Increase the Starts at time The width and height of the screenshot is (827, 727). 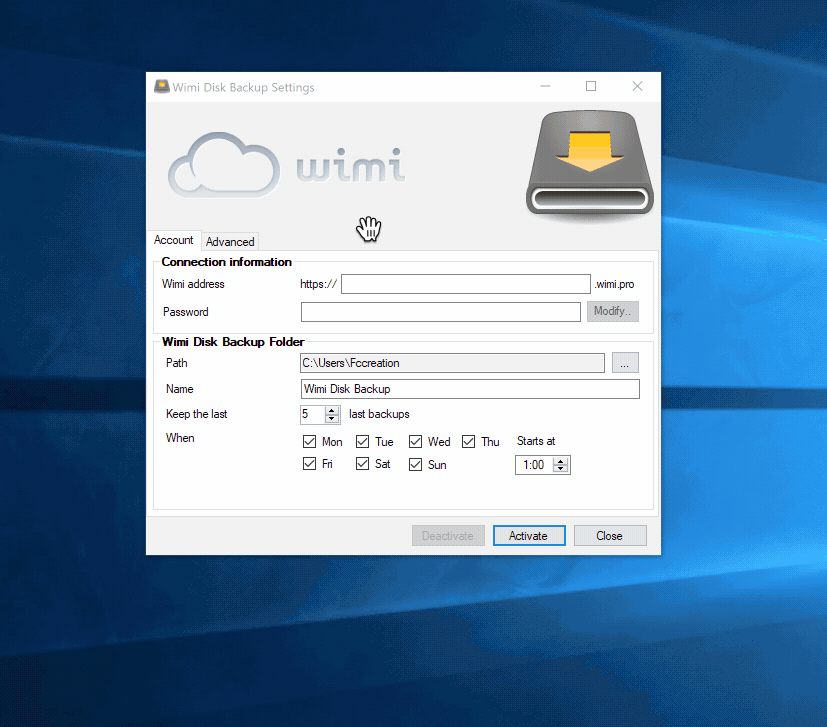point(560,461)
